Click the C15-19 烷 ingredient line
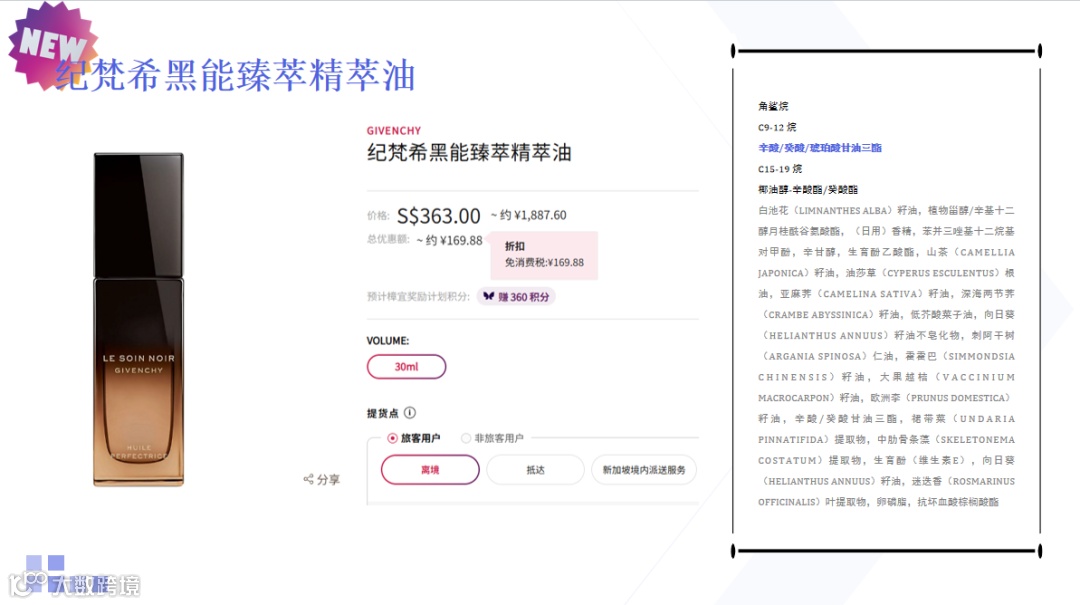 coord(780,168)
